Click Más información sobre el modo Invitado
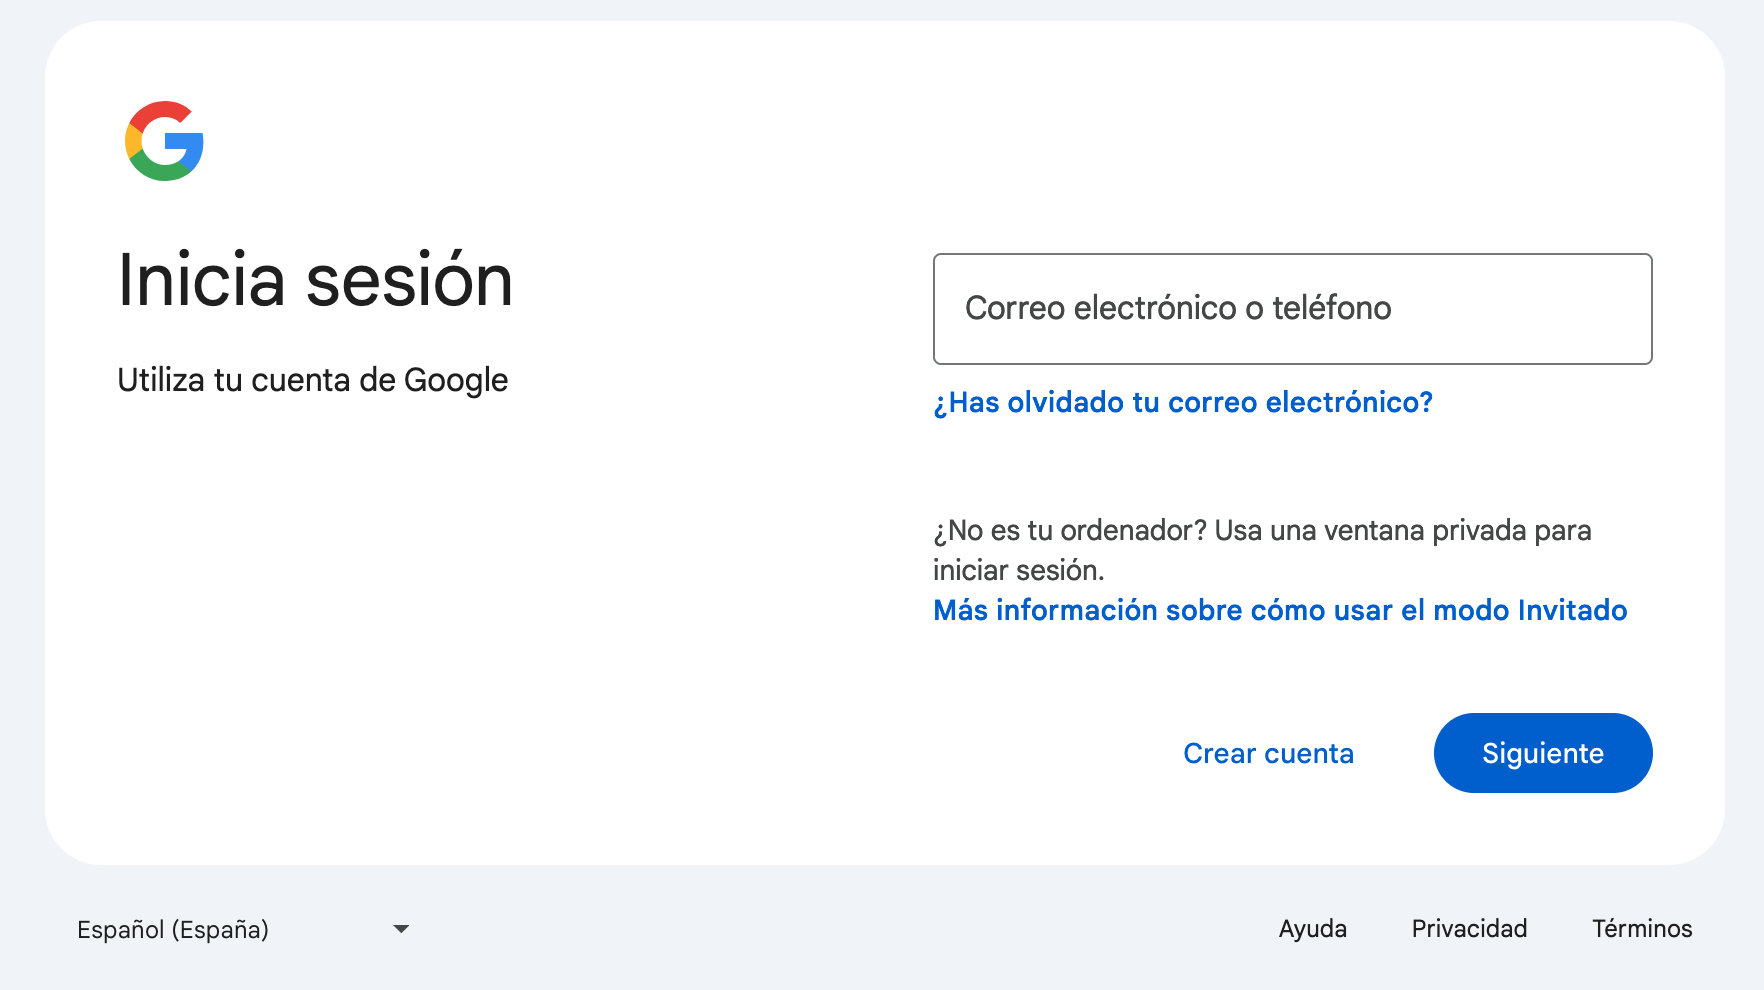Image resolution: width=1764 pixels, height=990 pixels. pos(1279,610)
